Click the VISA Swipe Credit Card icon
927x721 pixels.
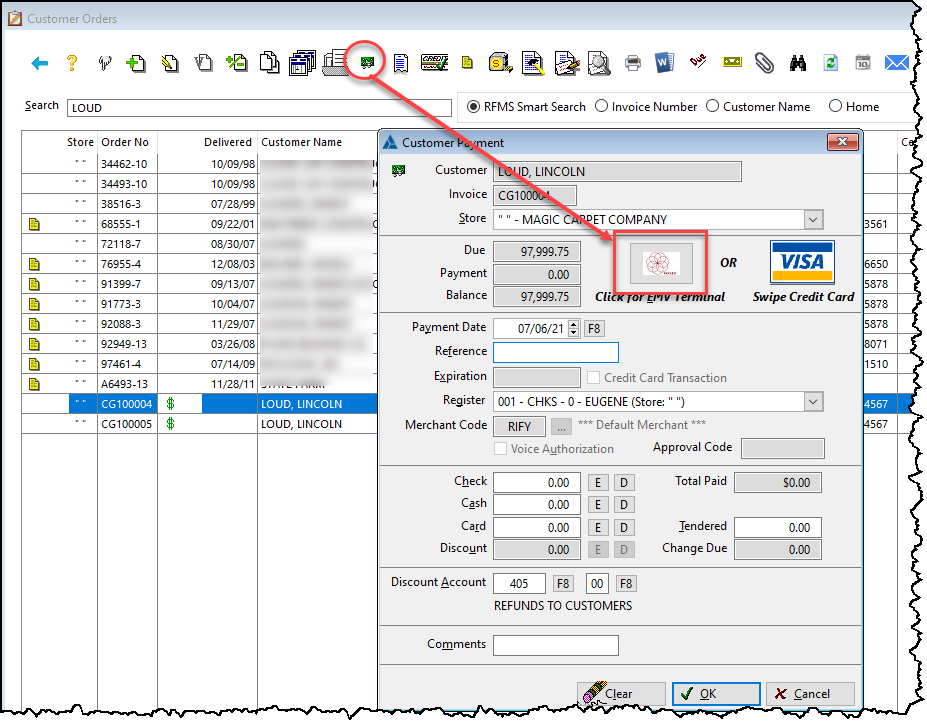[x=802, y=262]
